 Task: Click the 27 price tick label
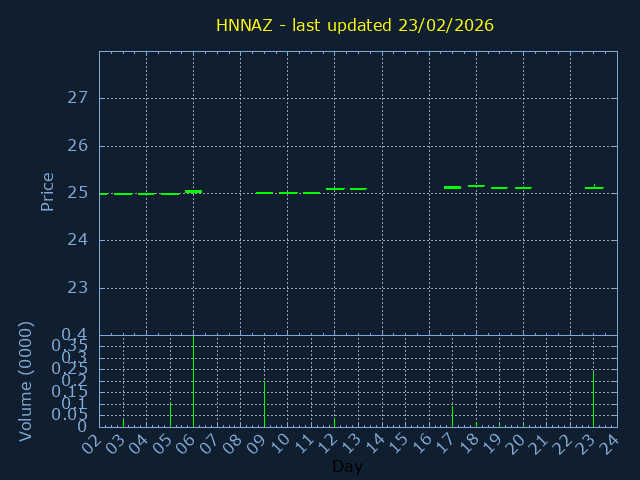click(x=78, y=98)
